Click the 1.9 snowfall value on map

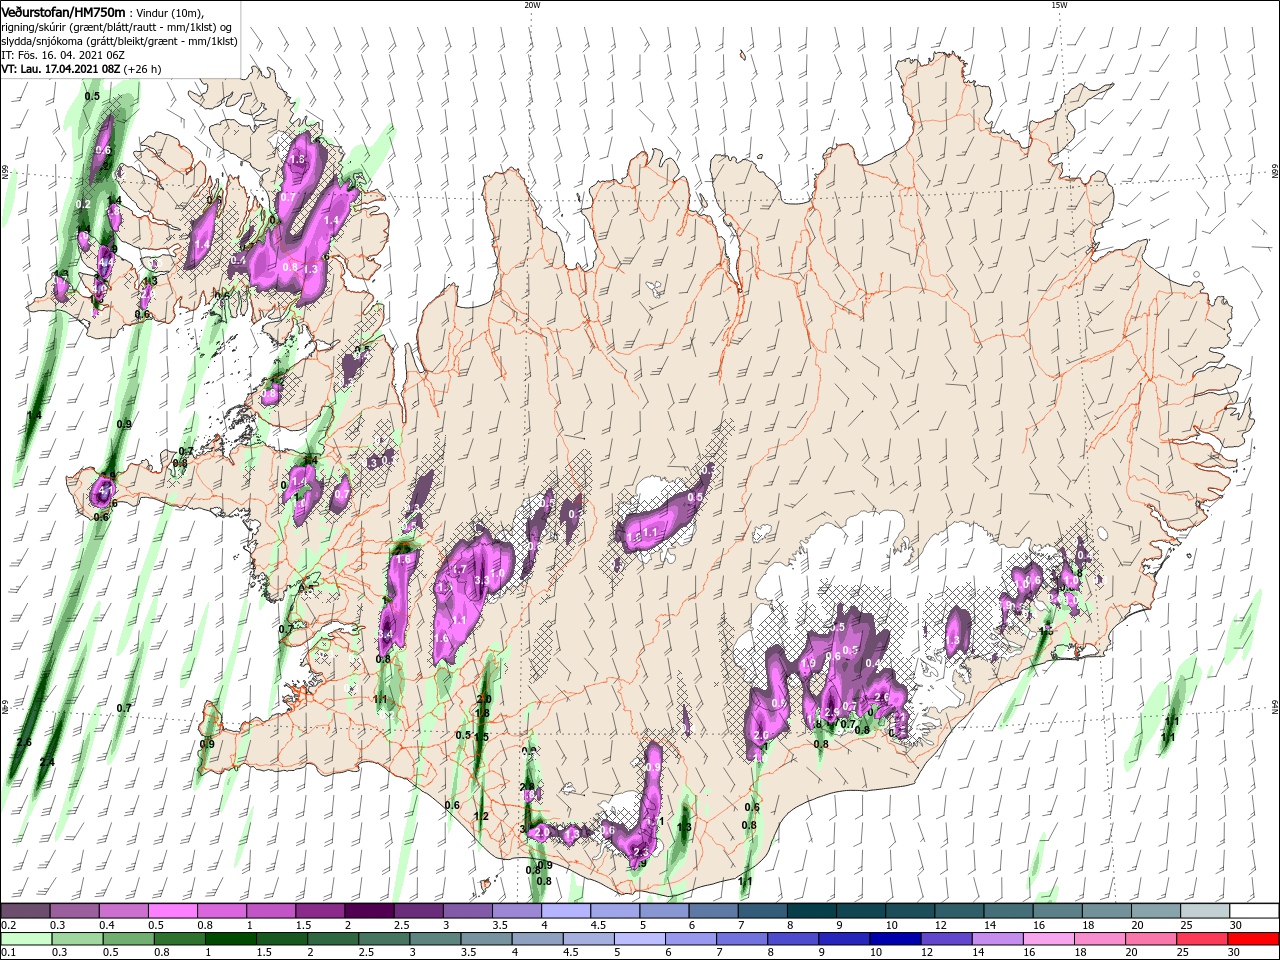coord(808,663)
